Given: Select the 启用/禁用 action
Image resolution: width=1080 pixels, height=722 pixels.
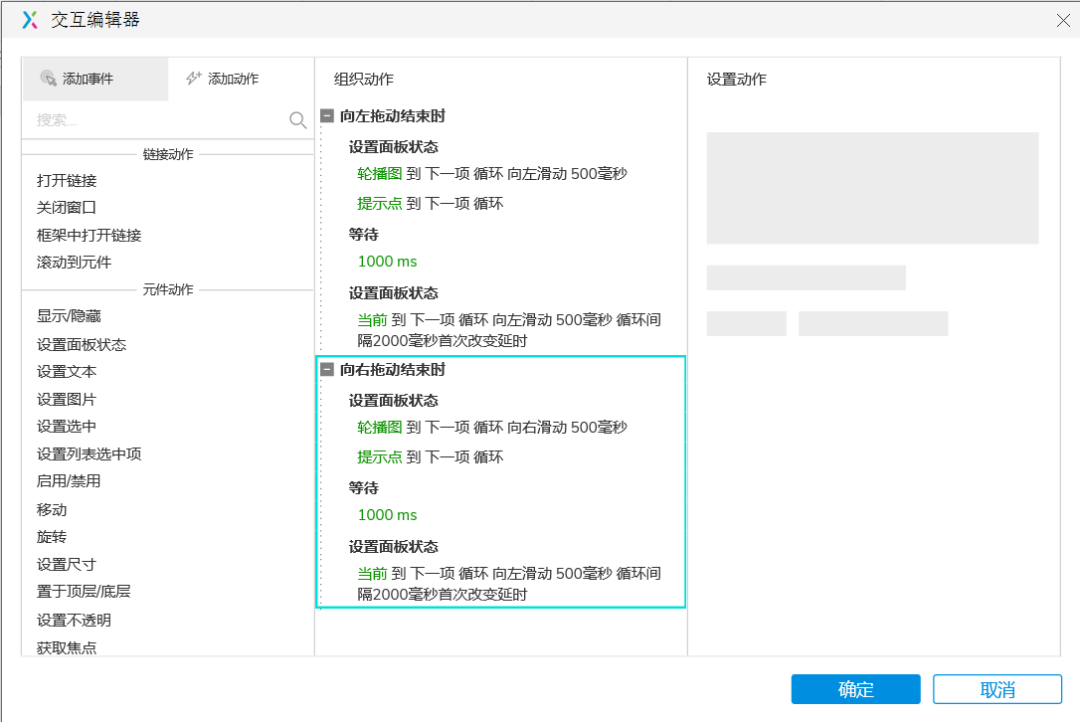Looking at the screenshot, I should (x=69, y=481).
